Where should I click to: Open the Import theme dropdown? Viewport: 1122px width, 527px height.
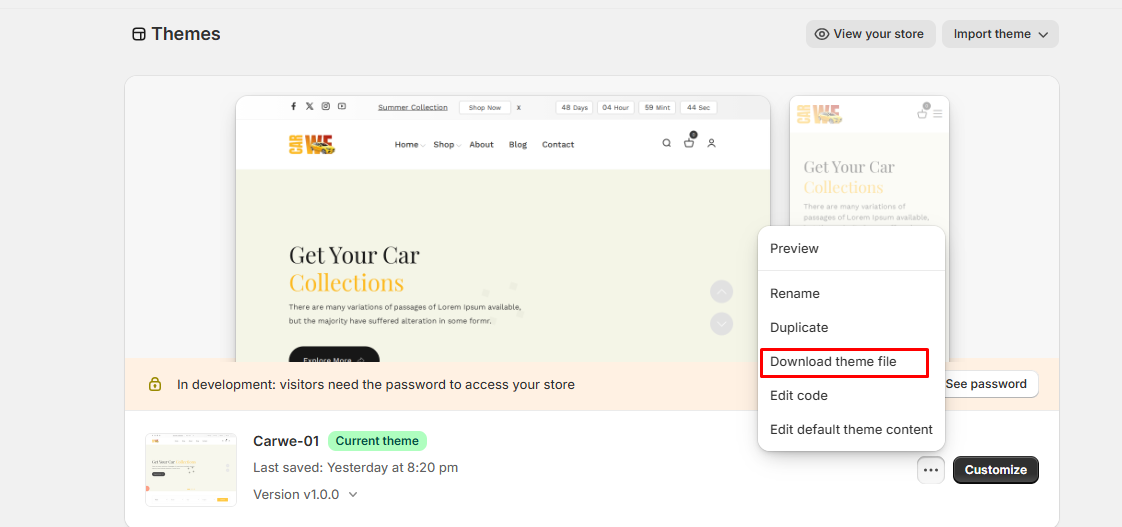point(1000,34)
